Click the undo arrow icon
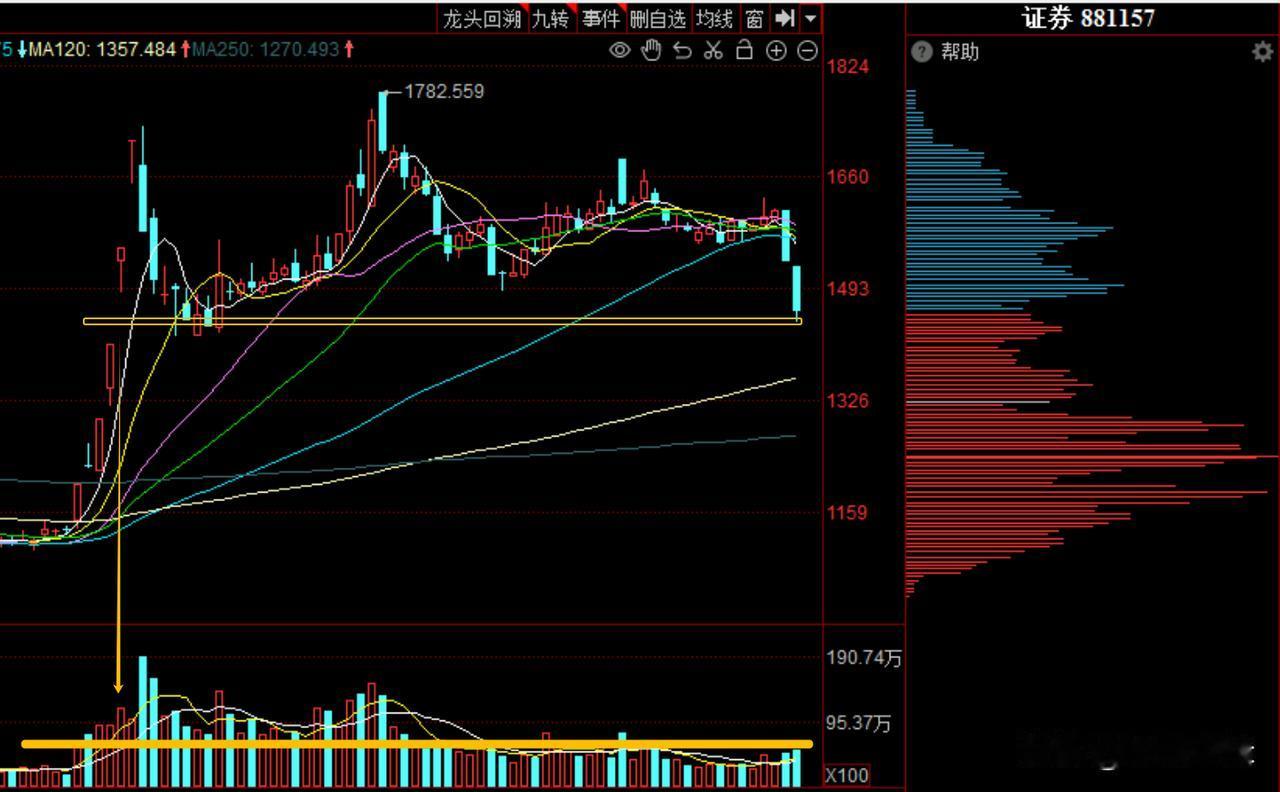Viewport: 1280px width, 792px height. point(682,50)
